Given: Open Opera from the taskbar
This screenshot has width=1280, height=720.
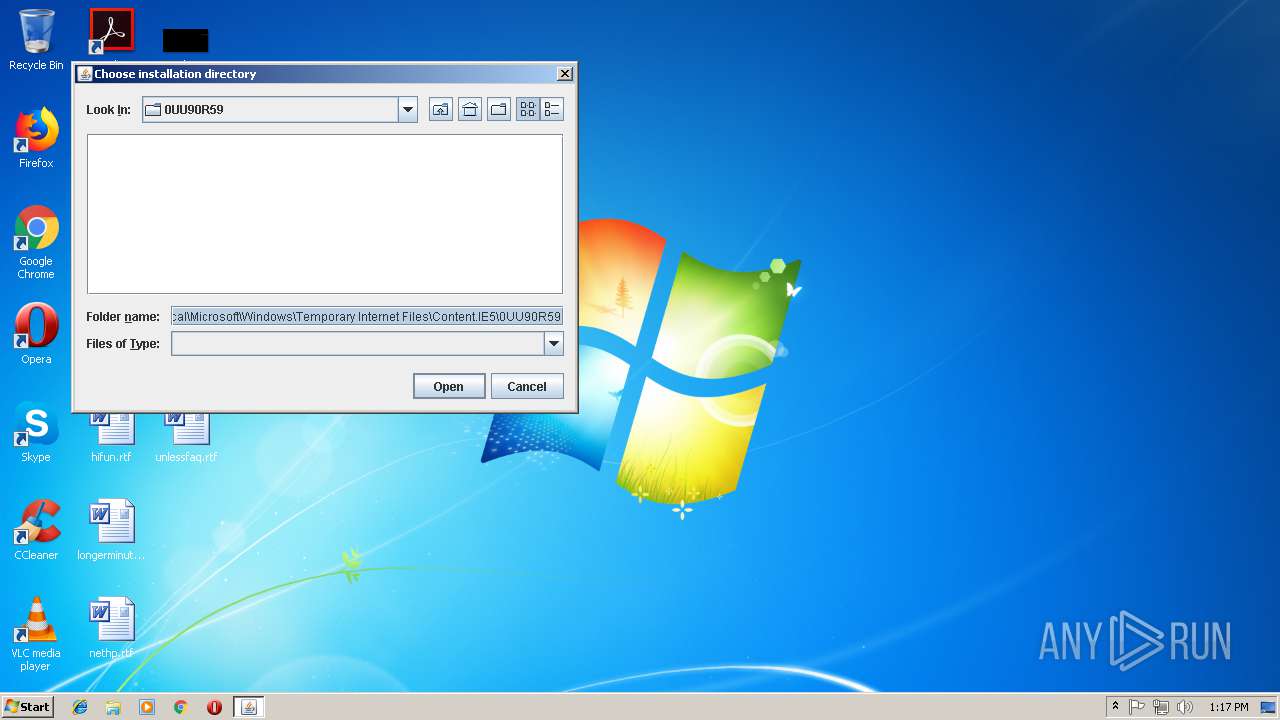Looking at the screenshot, I should [x=214, y=707].
